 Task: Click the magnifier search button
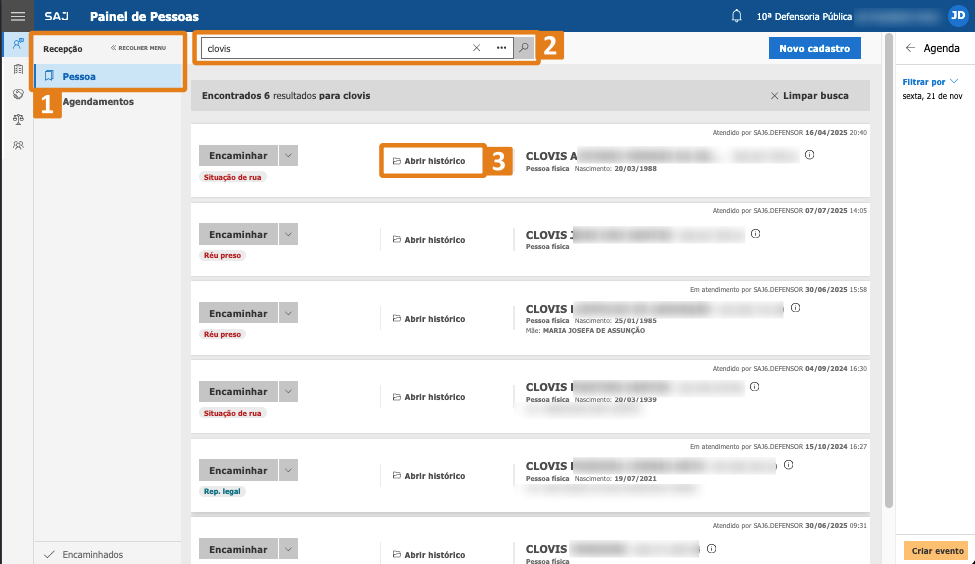tap(524, 48)
